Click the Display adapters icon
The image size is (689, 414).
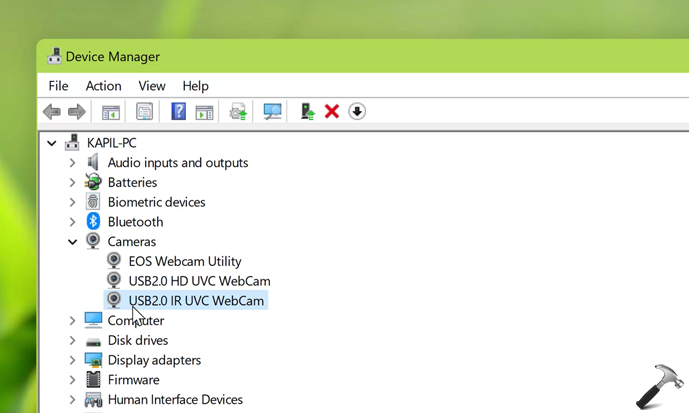pyautogui.click(x=93, y=360)
